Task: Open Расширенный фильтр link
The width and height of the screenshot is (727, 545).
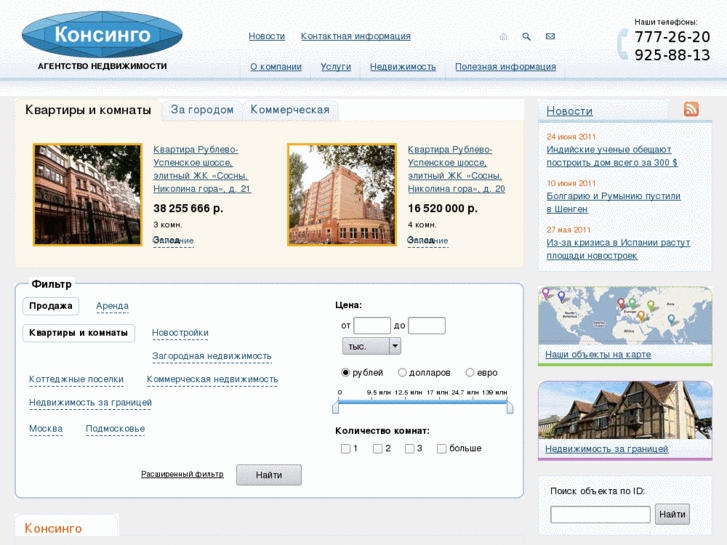Action: point(182,474)
